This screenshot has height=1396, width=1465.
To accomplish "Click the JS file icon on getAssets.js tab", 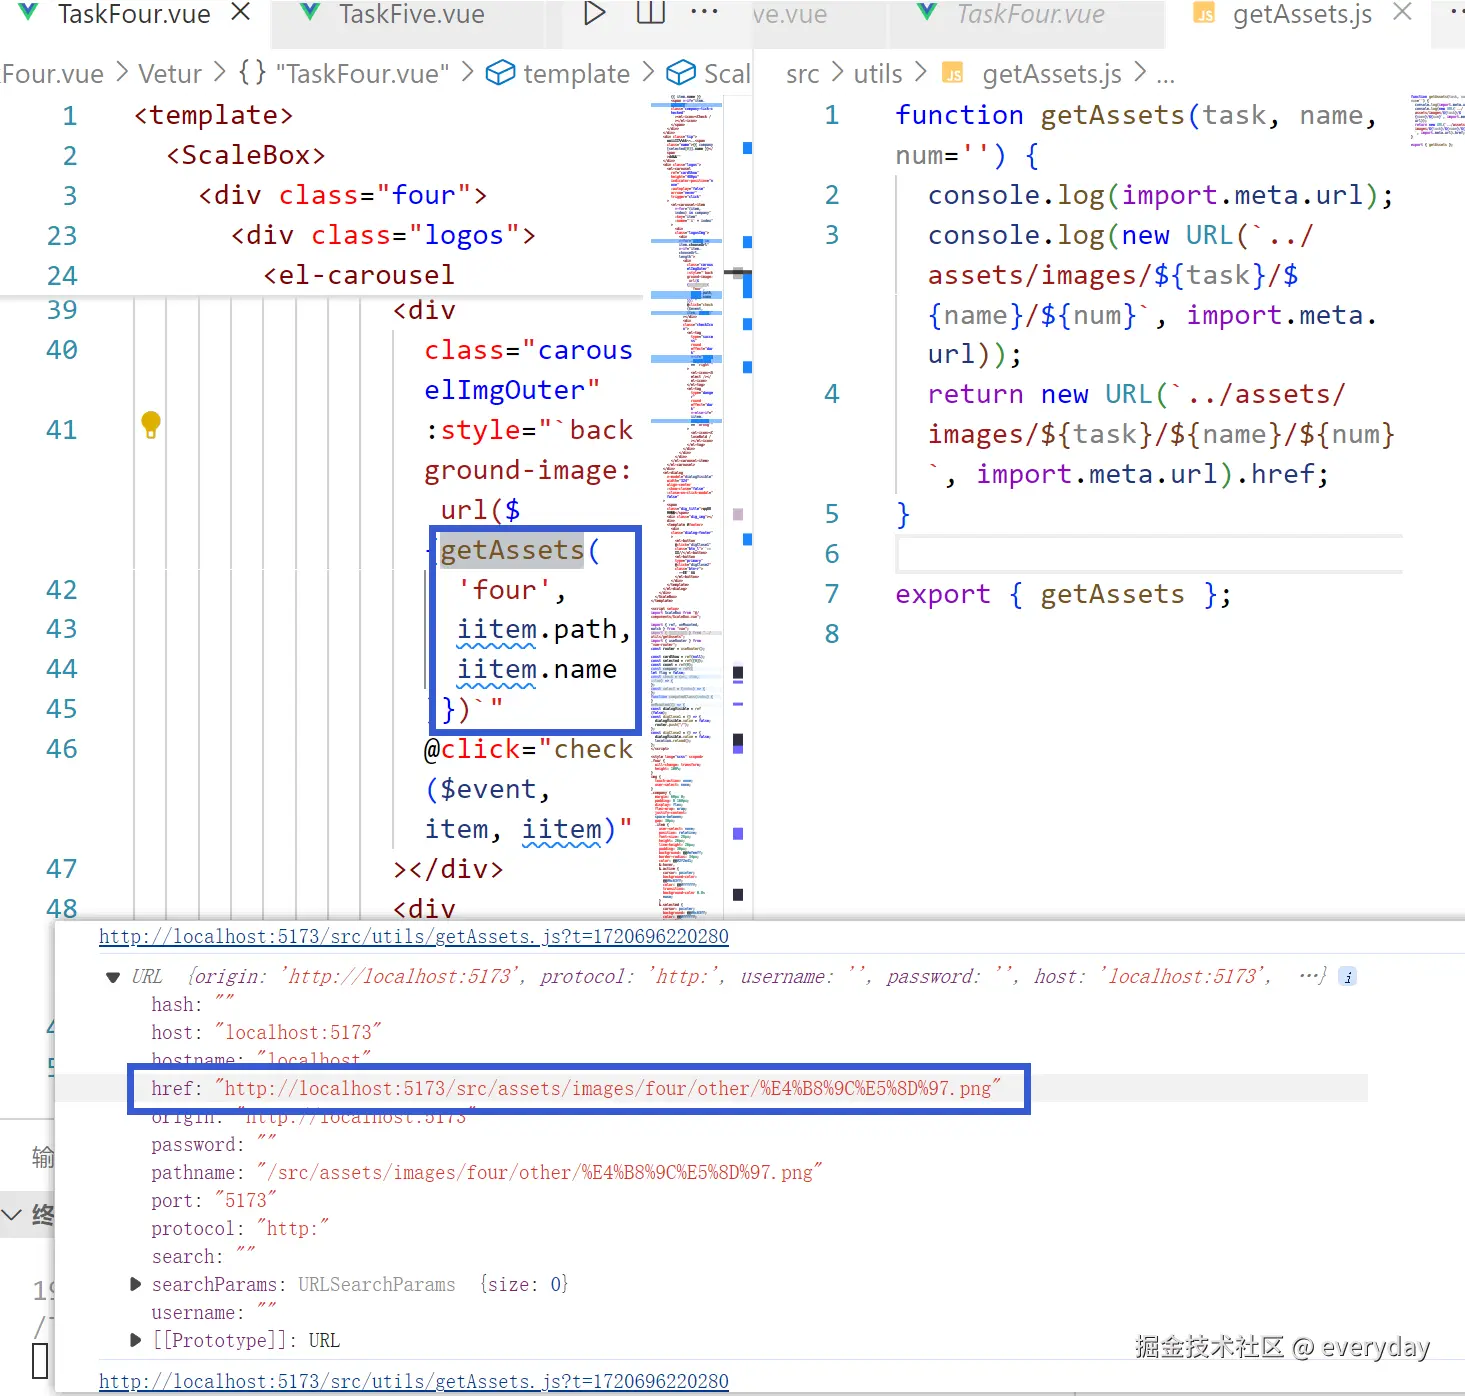I will (x=1205, y=14).
